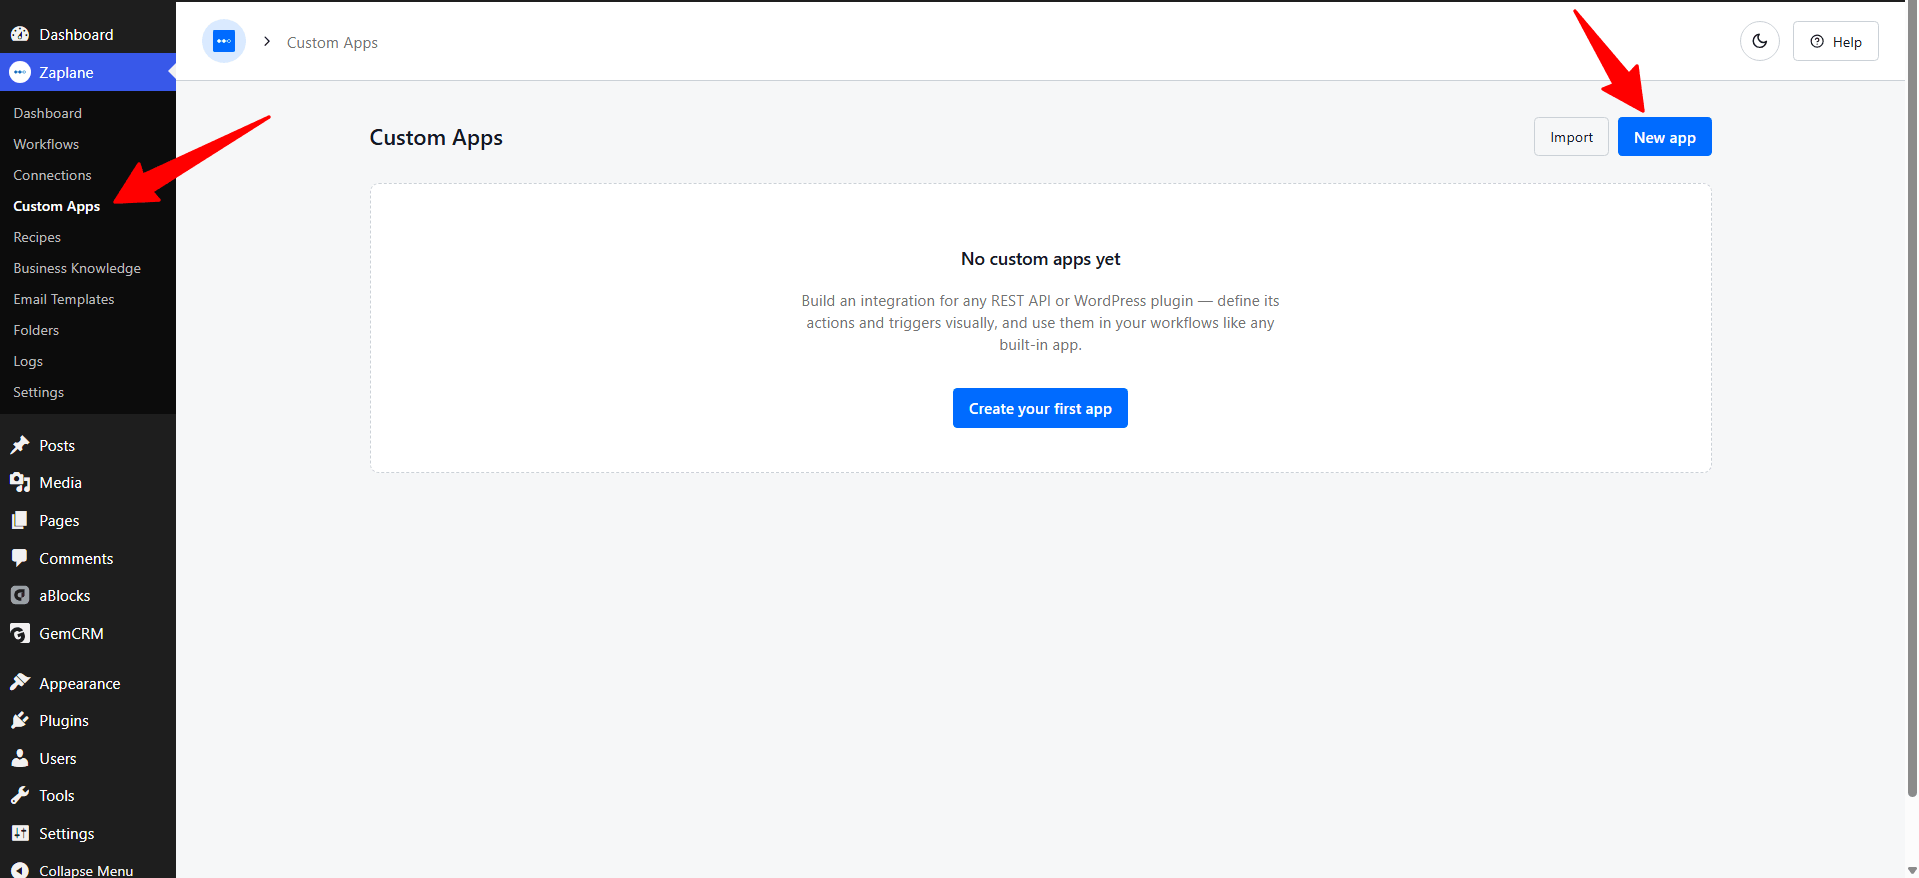
Task: Open Zaplane Dashboard submenu item
Action: (x=48, y=113)
